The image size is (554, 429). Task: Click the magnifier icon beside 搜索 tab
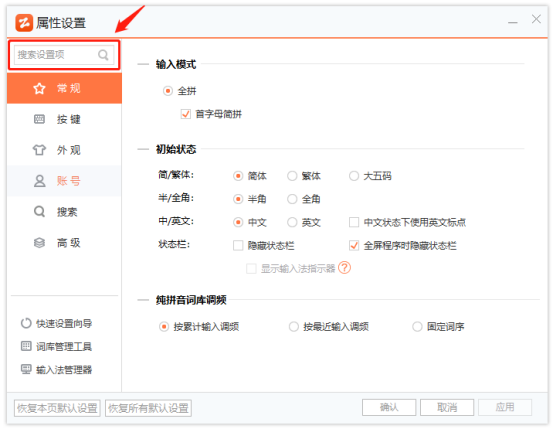pyautogui.click(x=39, y=212)
